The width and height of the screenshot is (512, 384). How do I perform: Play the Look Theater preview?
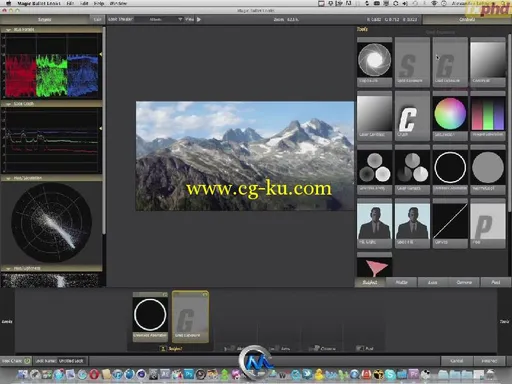point(199,19)
